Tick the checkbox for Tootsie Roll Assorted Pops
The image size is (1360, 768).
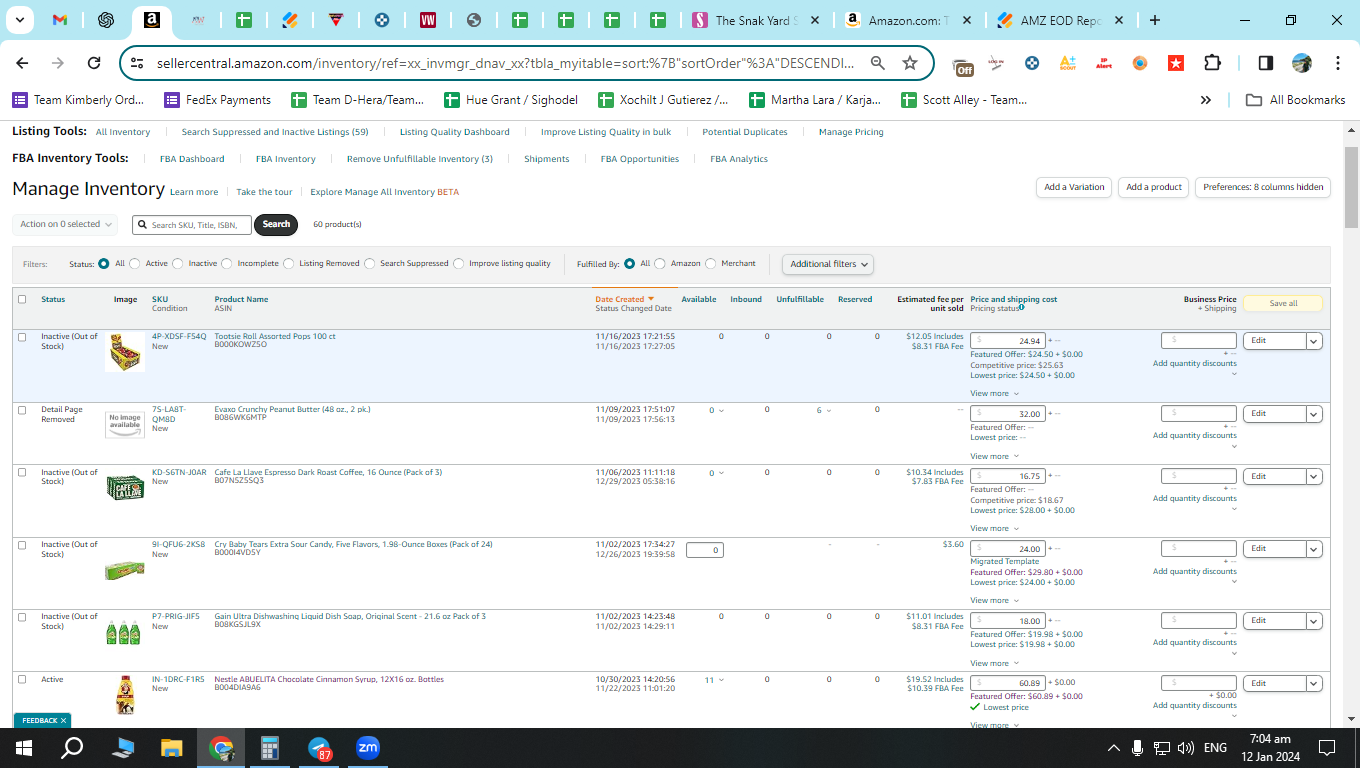click(22, 337)
